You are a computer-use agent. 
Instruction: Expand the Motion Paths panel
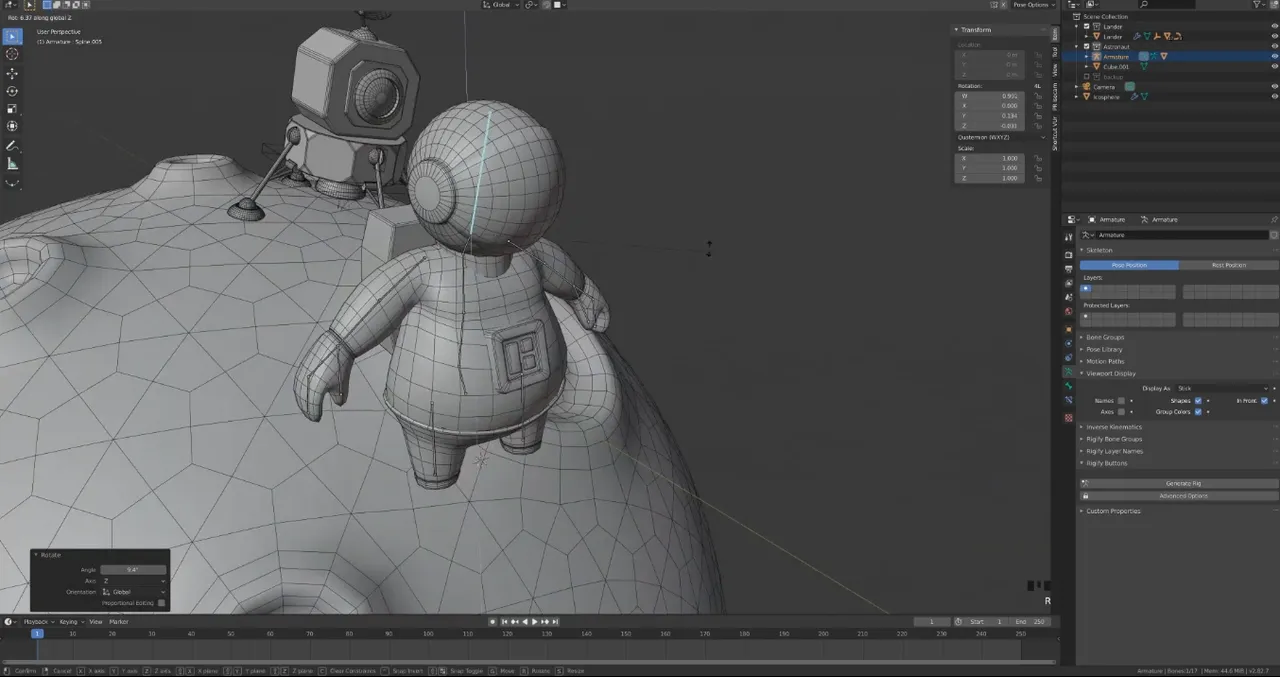1105,361
